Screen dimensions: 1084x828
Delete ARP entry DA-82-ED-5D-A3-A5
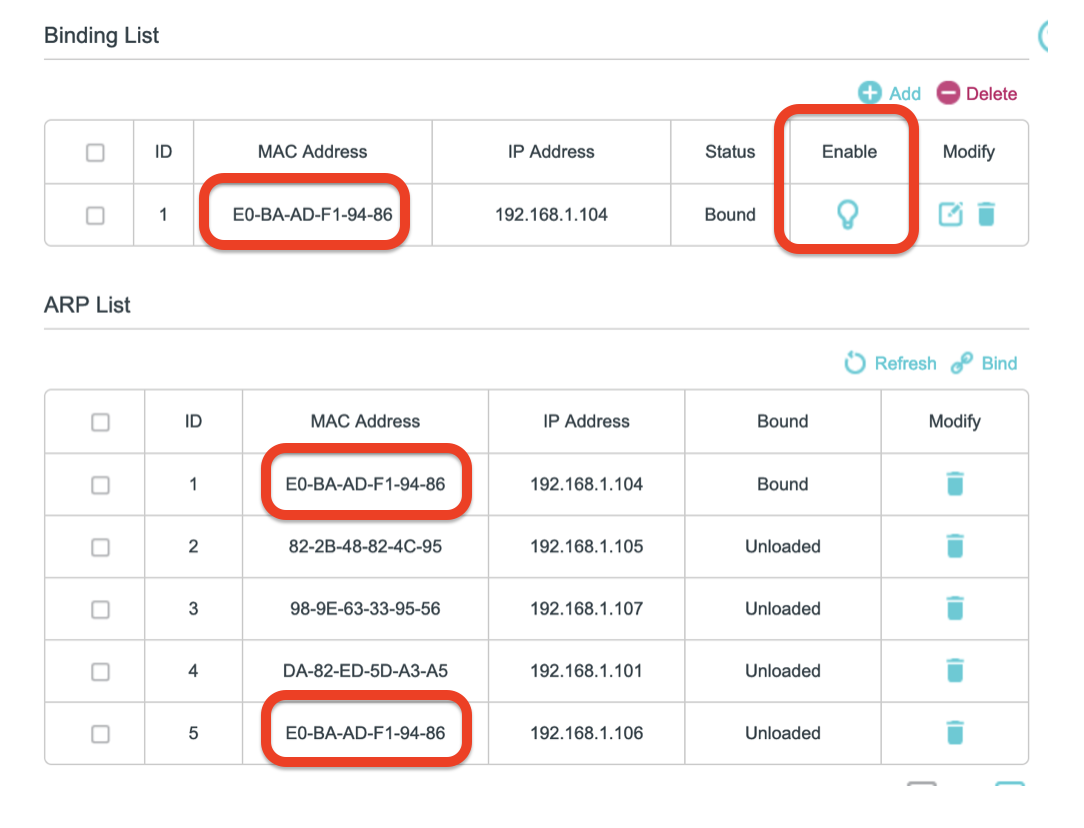tap(954, 670)
